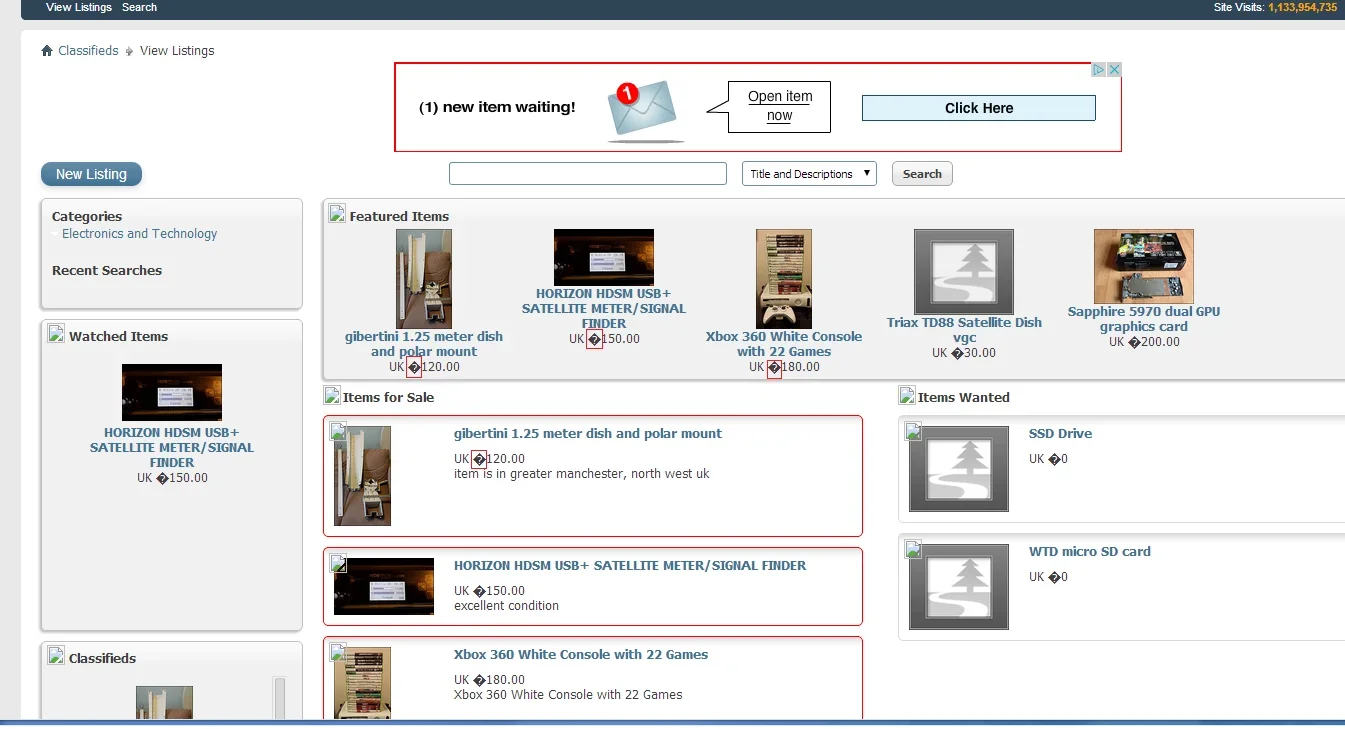
Task: Open Xbox 360 listing title in Items for Sale
Action: [581, 655]
